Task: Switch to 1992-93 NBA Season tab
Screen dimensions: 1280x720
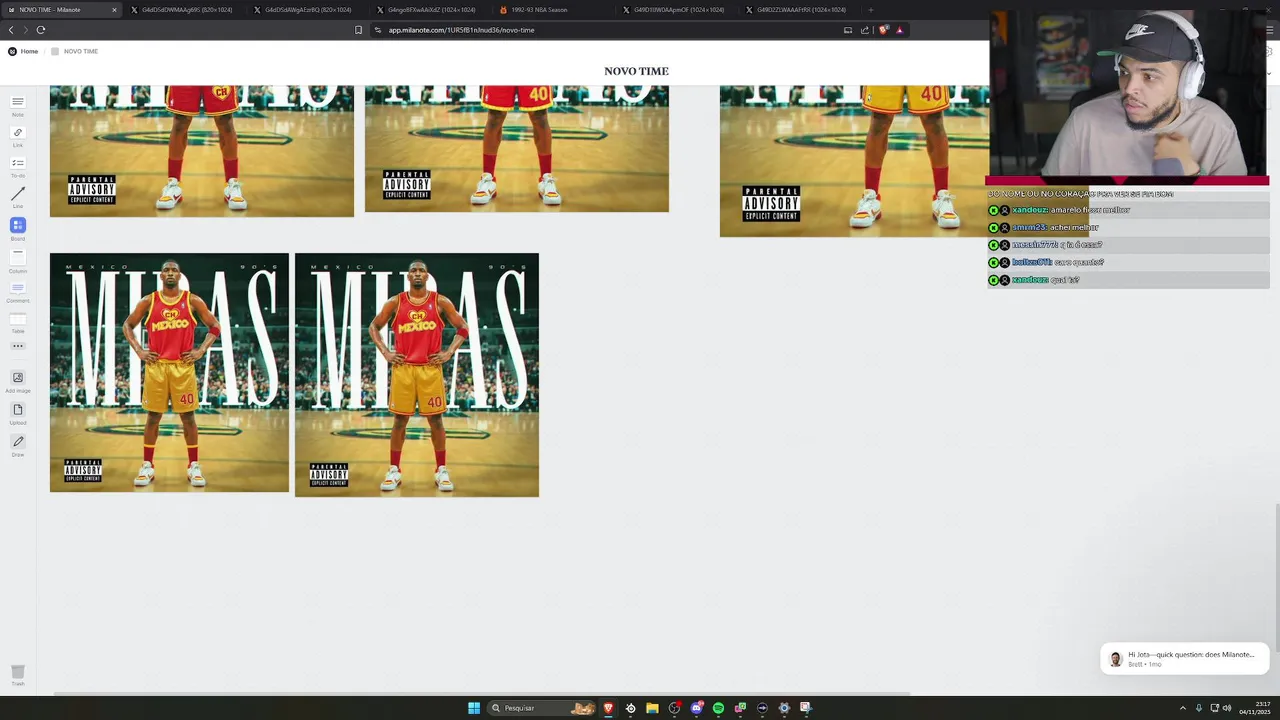Action: (x=554, y=10)
